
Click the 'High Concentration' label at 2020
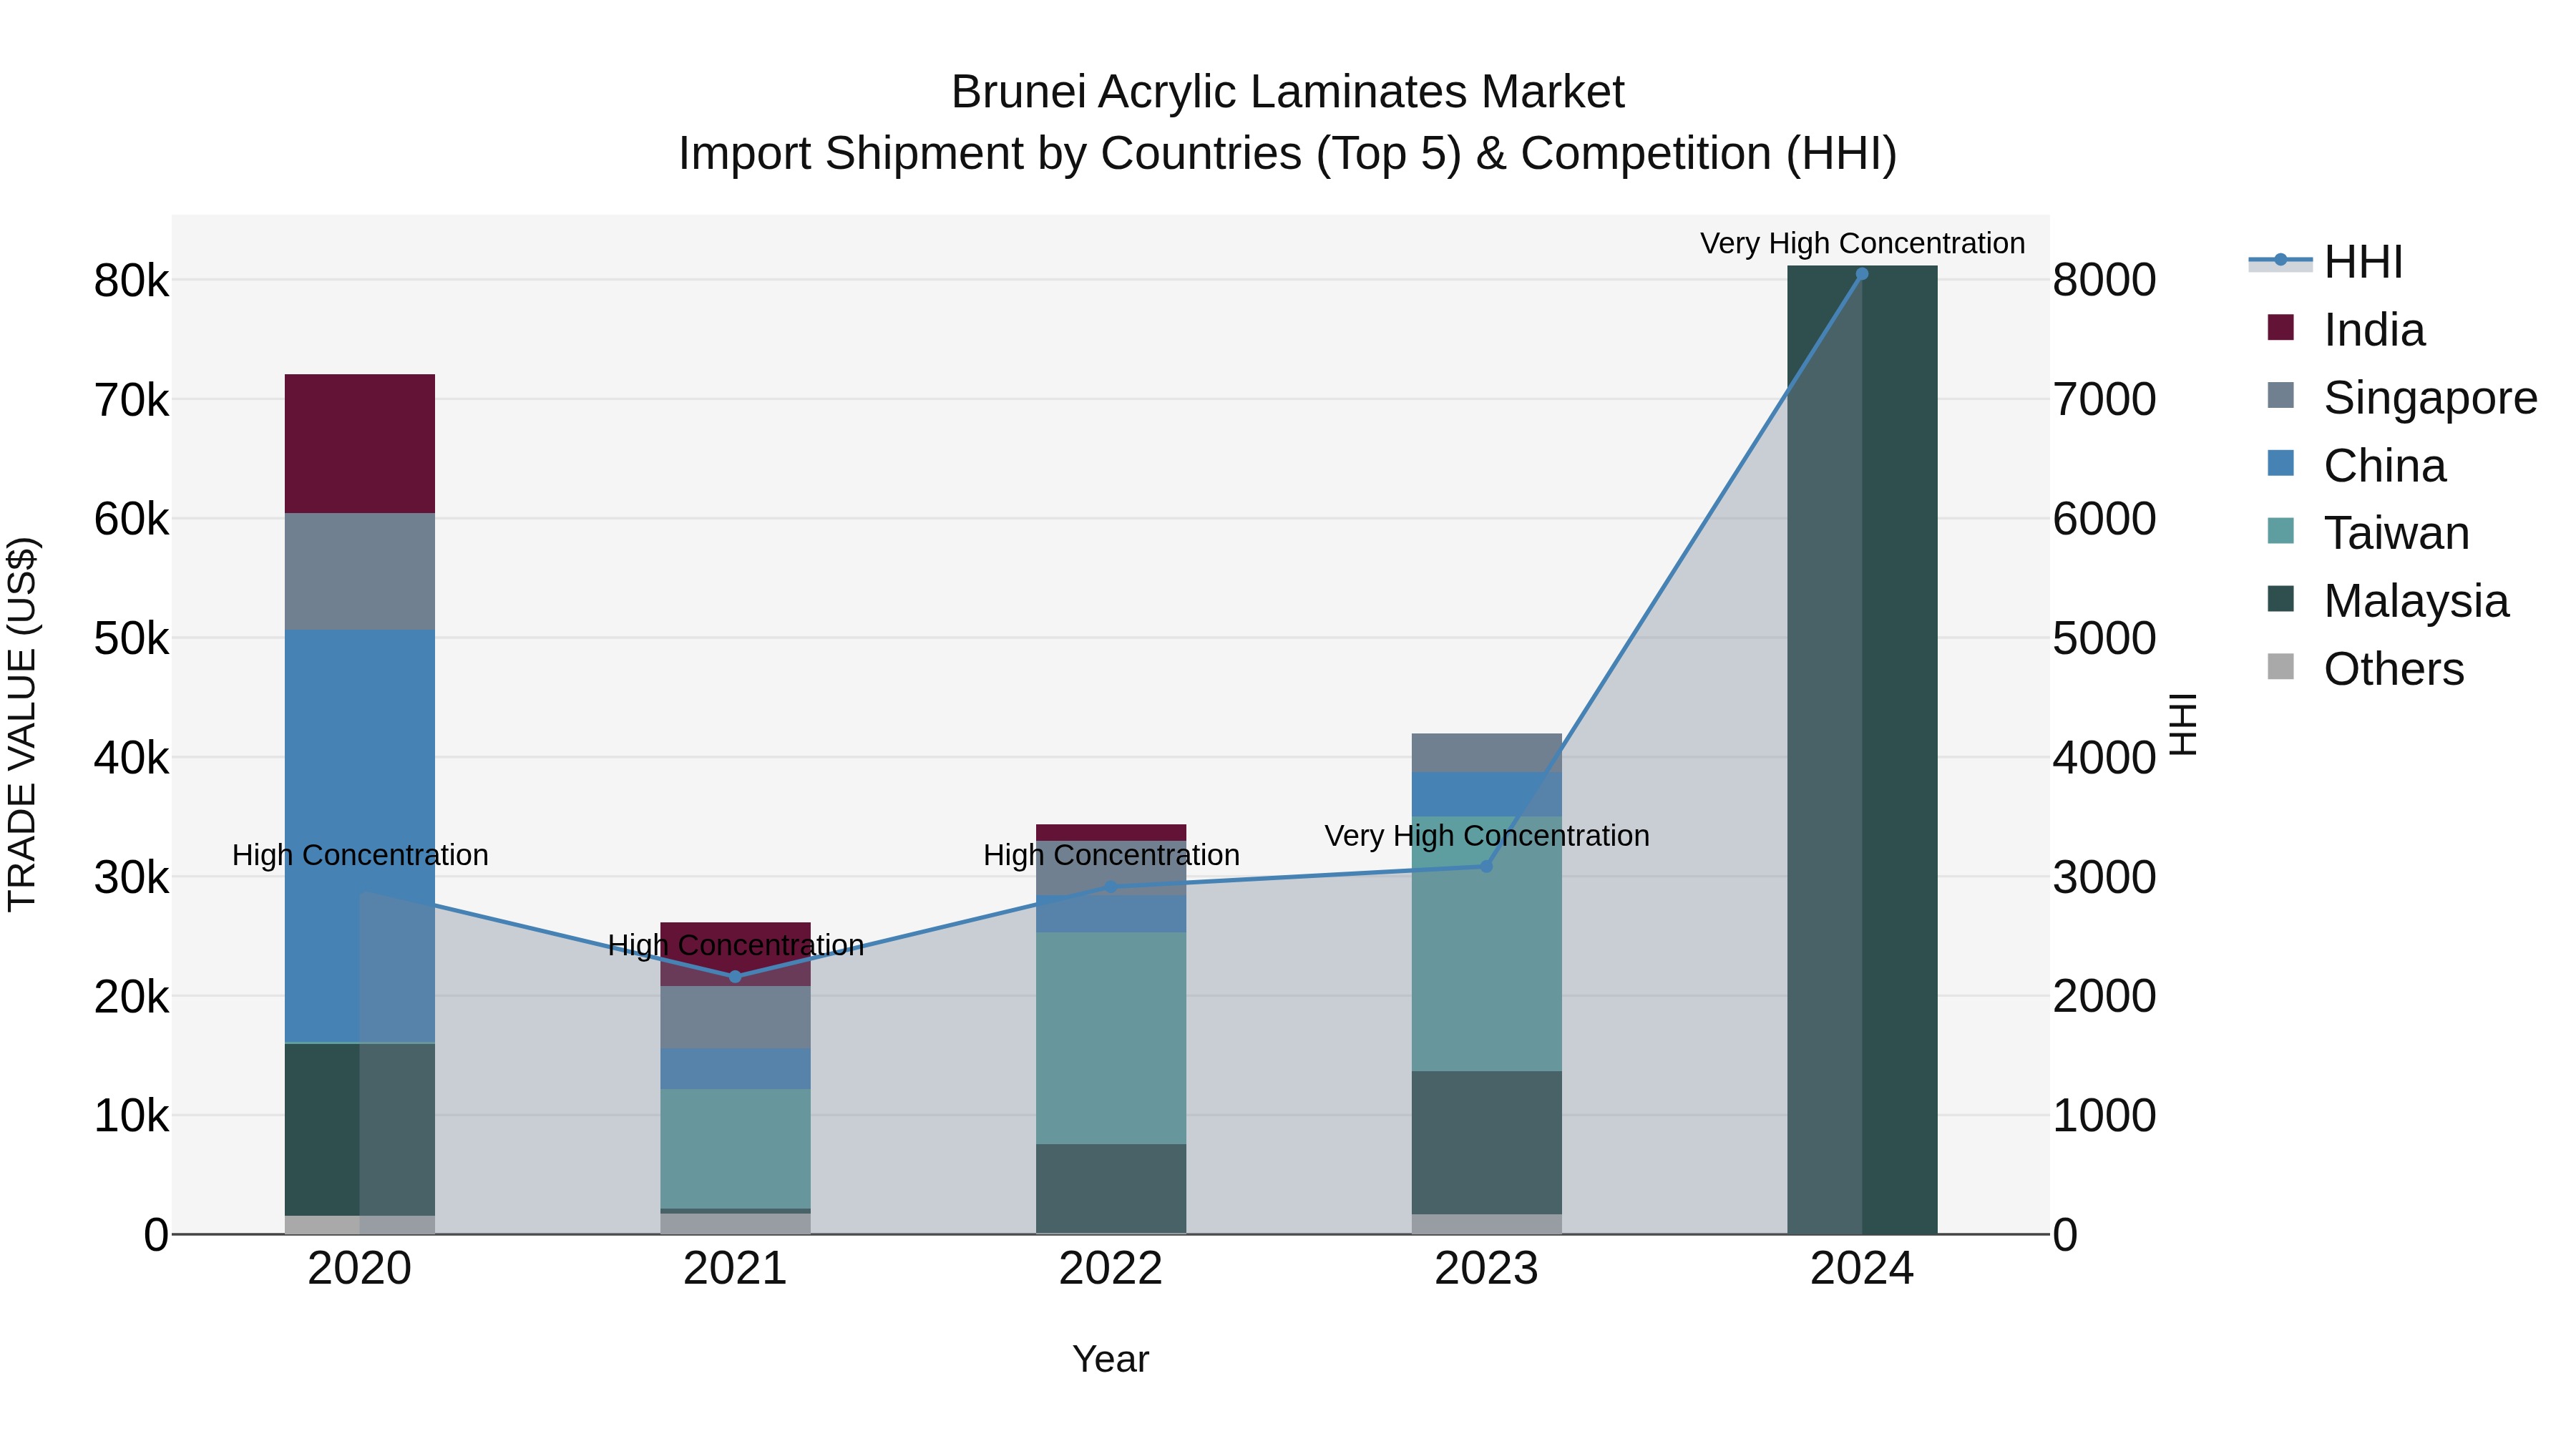click(360, 856)
